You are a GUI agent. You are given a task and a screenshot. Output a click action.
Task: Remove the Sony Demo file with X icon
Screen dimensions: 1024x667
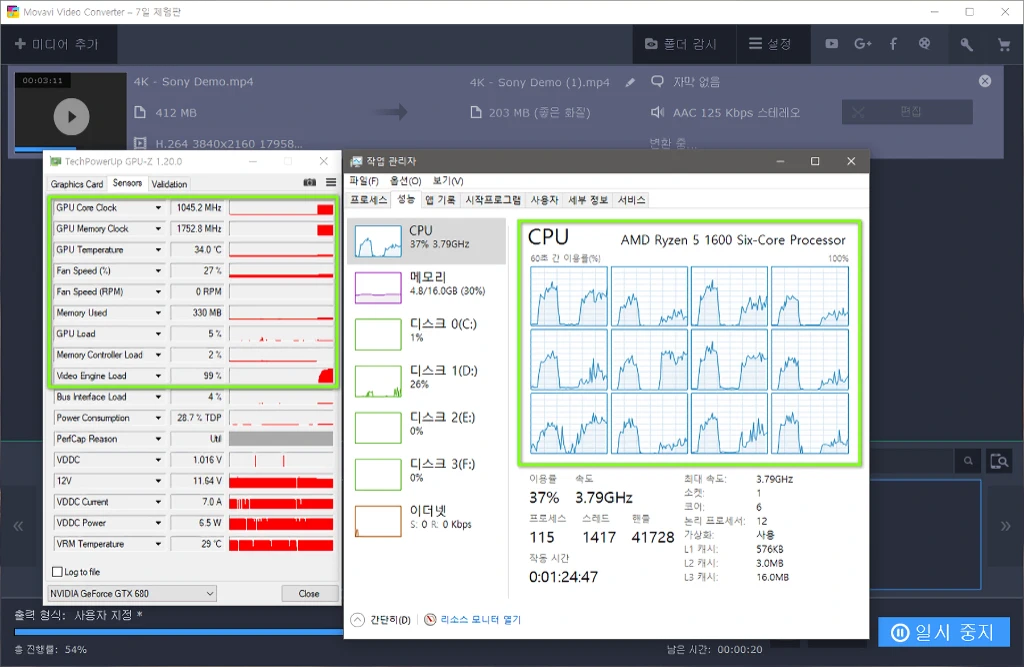(985, 81)
